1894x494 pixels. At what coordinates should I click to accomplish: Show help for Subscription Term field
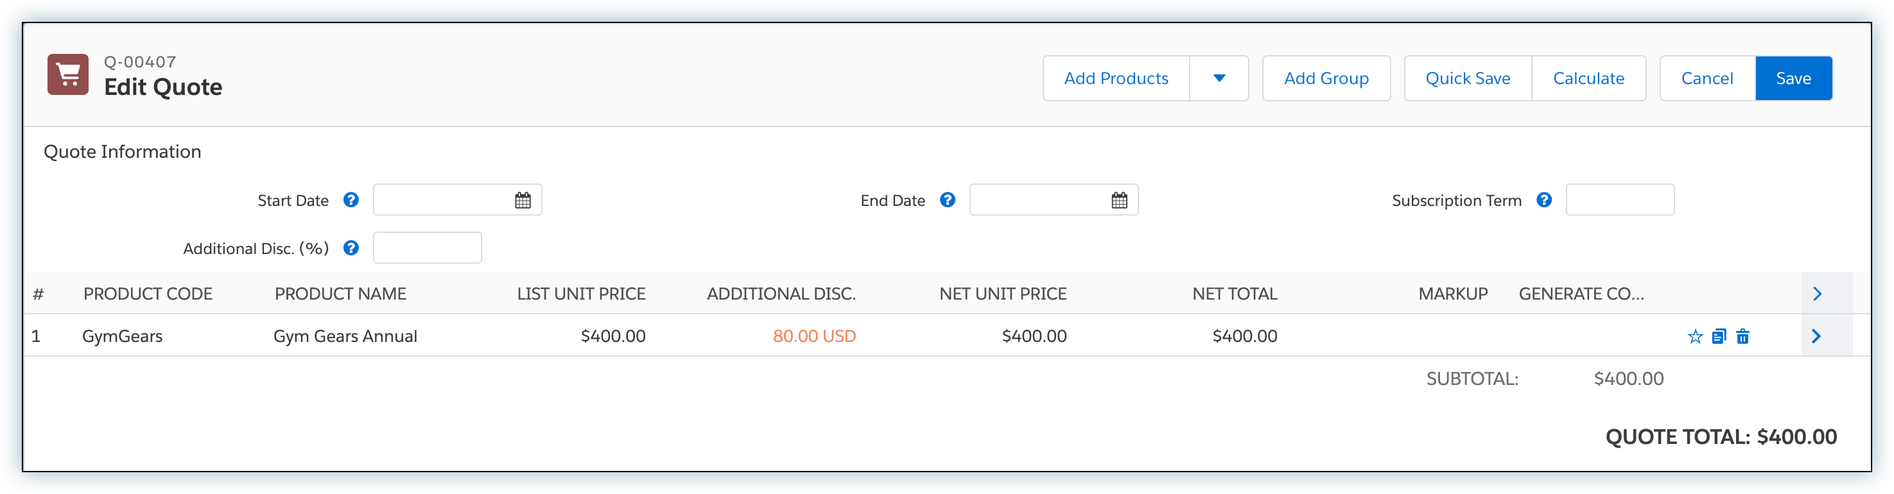1544,200
